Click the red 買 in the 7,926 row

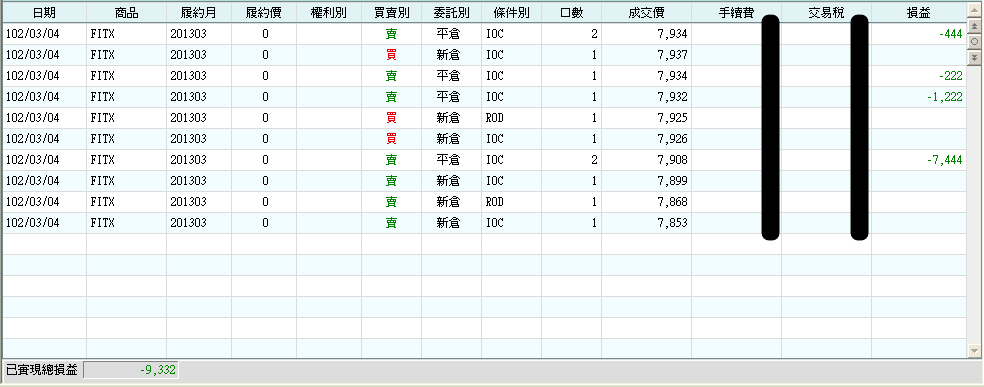391,139
